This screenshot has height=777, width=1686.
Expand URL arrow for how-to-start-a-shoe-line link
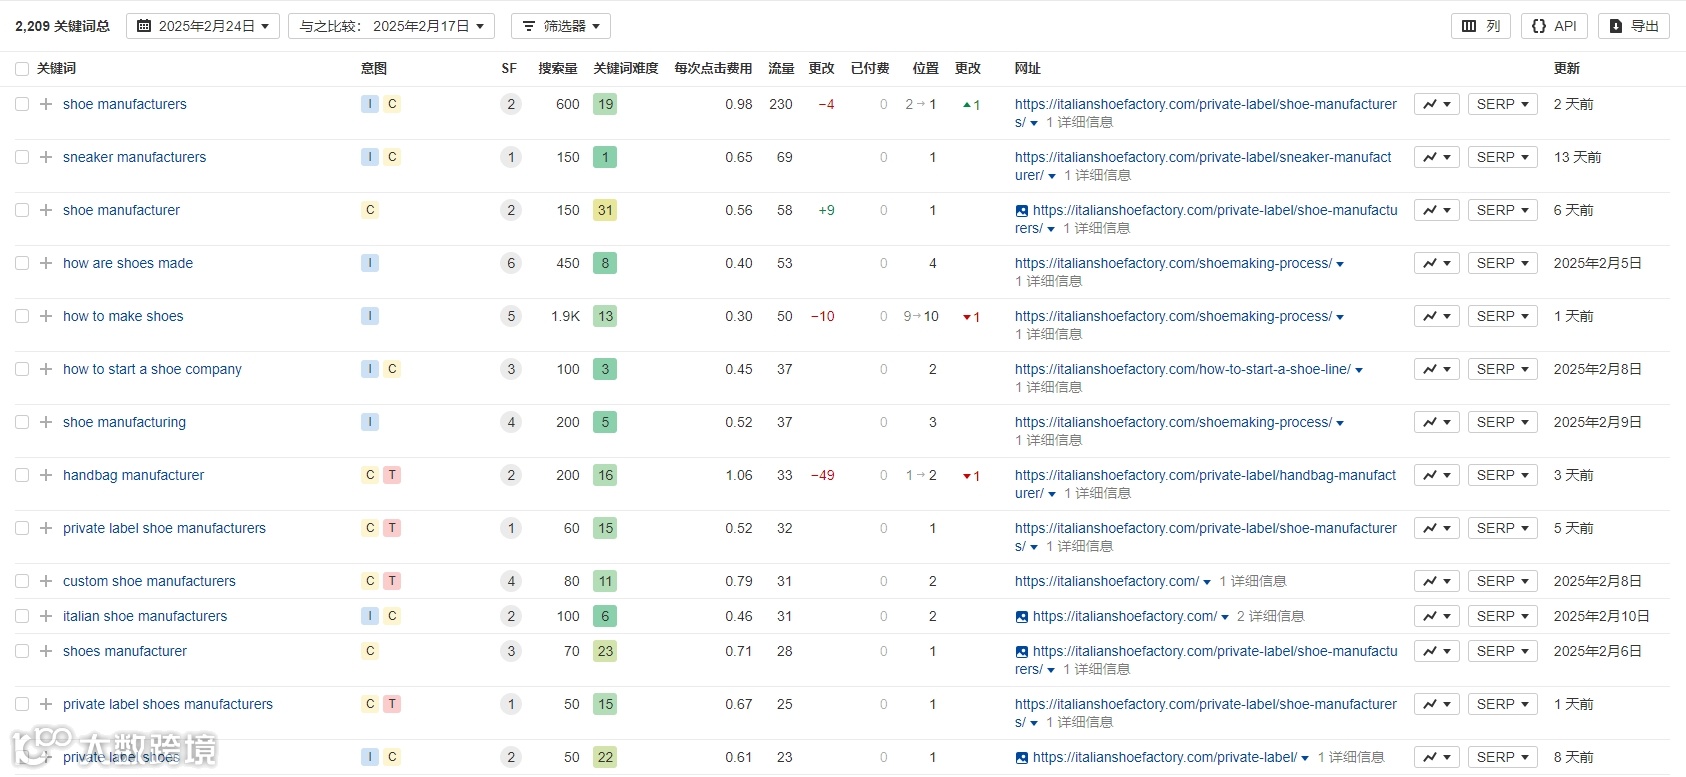(x=1359, y=370)
